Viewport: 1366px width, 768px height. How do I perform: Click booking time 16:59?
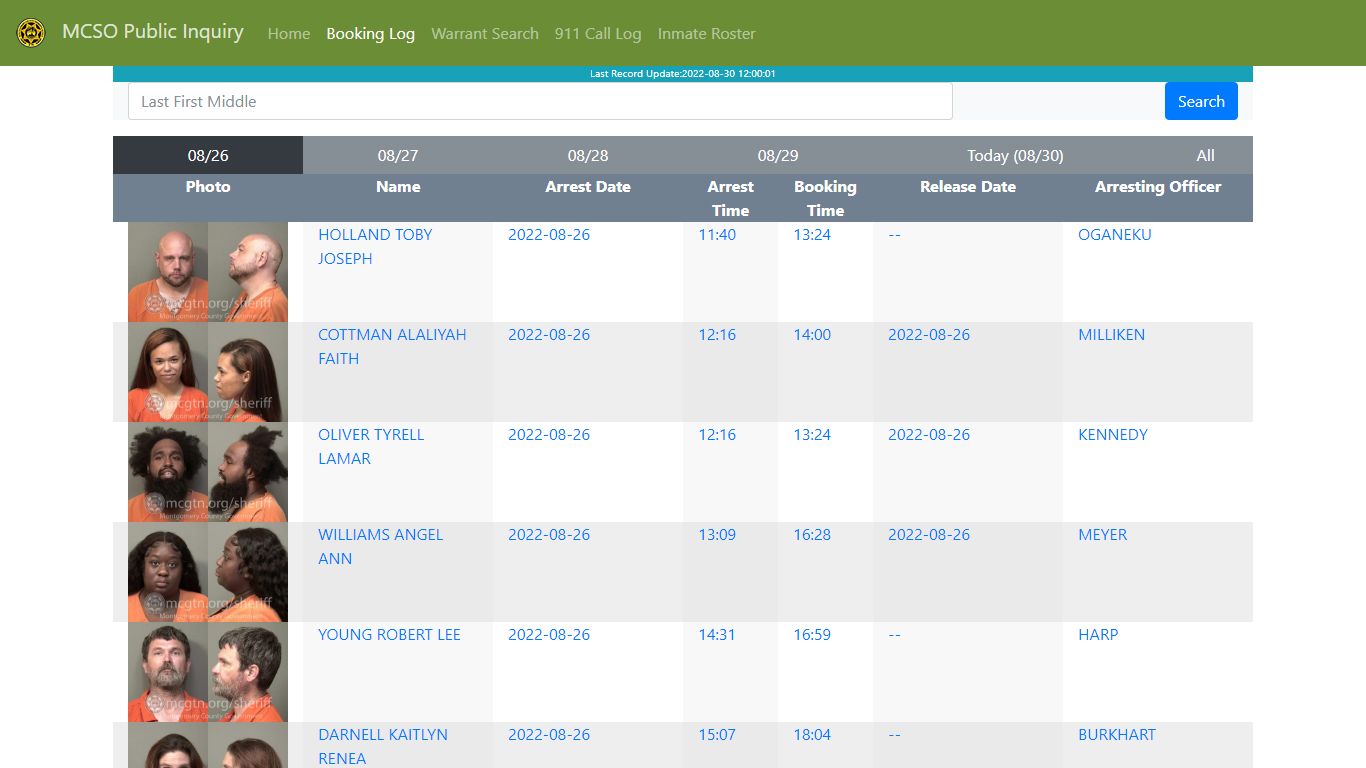tap(812, 634)
